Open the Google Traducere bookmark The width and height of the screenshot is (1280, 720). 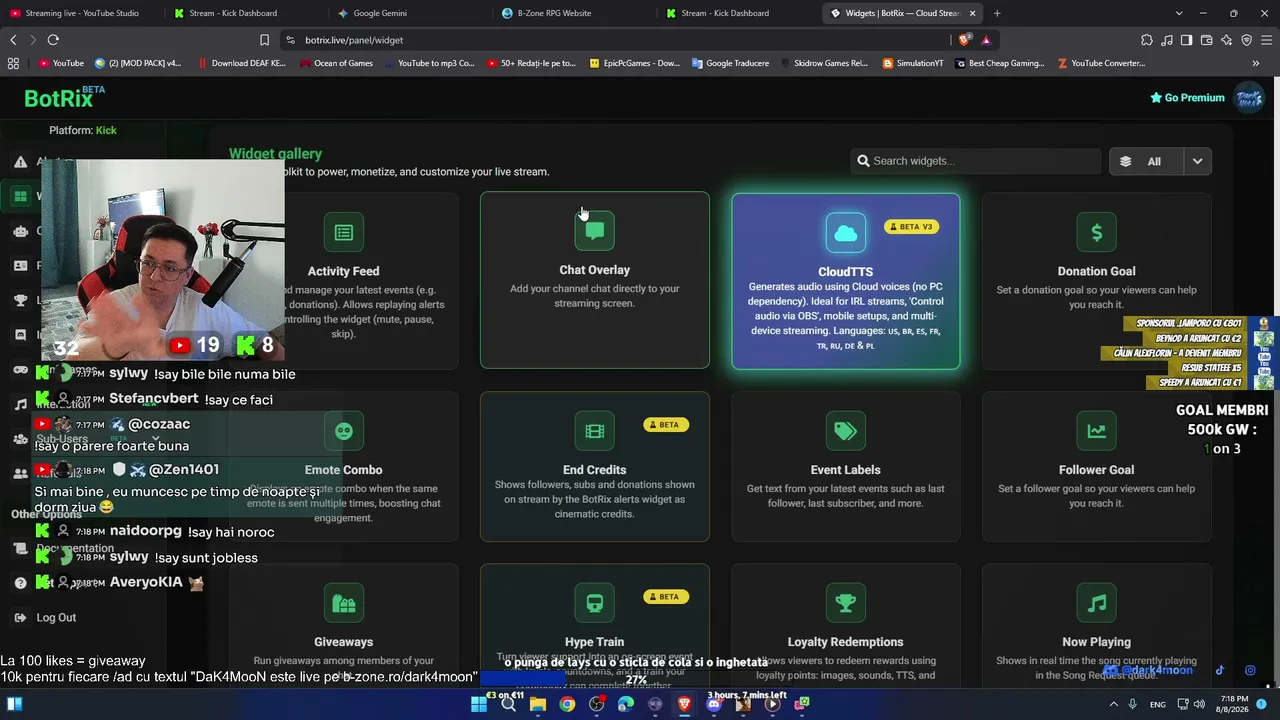[729, 63]
